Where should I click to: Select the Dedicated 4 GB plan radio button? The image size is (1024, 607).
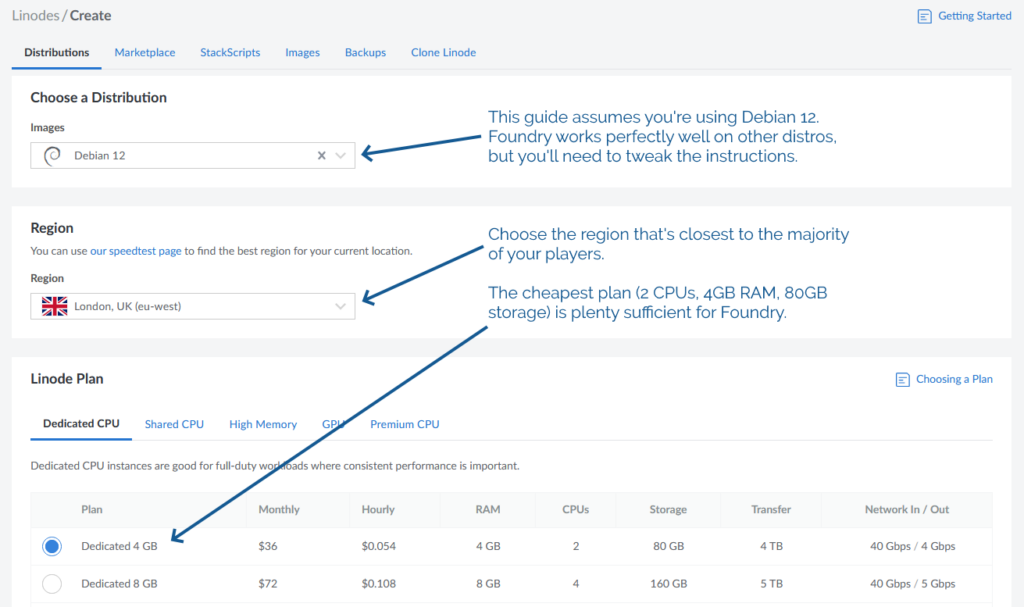tap(51, 546)
